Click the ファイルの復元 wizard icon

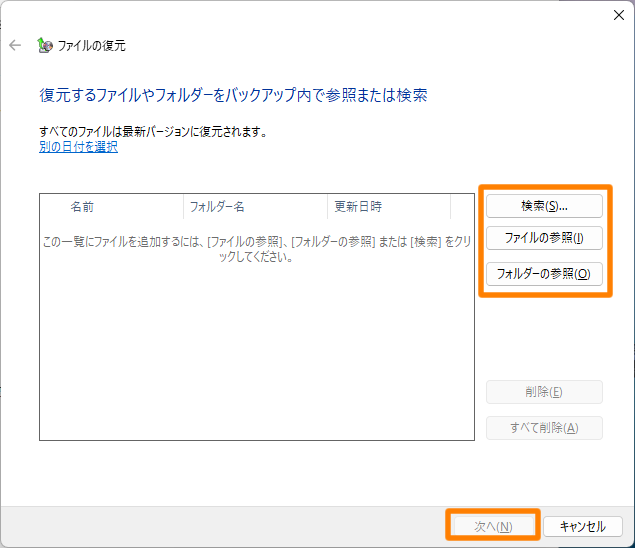pos(44,45)
